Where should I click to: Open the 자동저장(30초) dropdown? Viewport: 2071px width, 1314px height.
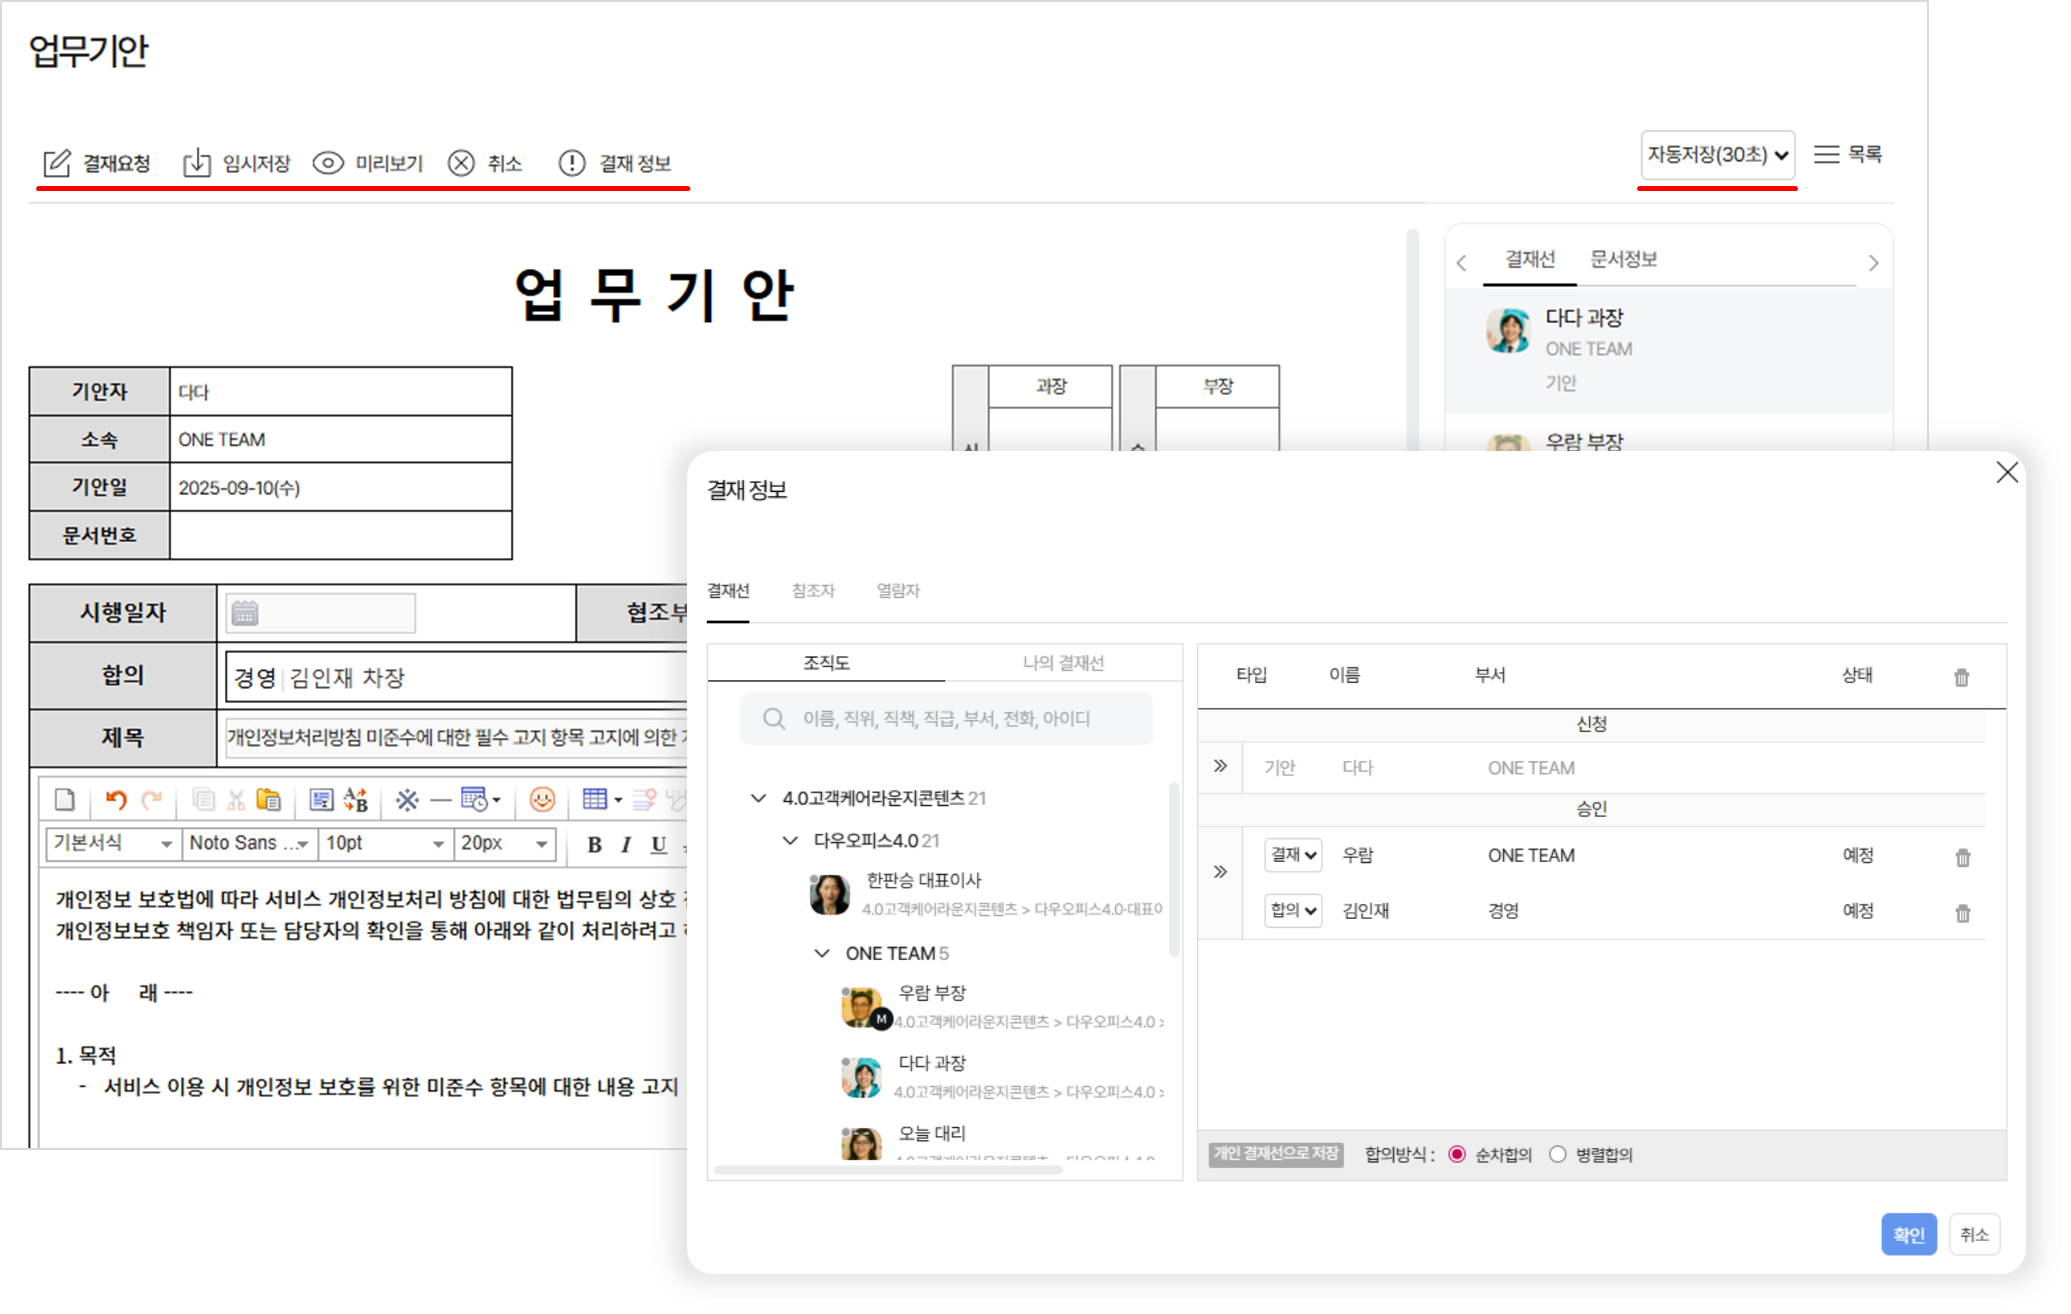pos(1717,155)
